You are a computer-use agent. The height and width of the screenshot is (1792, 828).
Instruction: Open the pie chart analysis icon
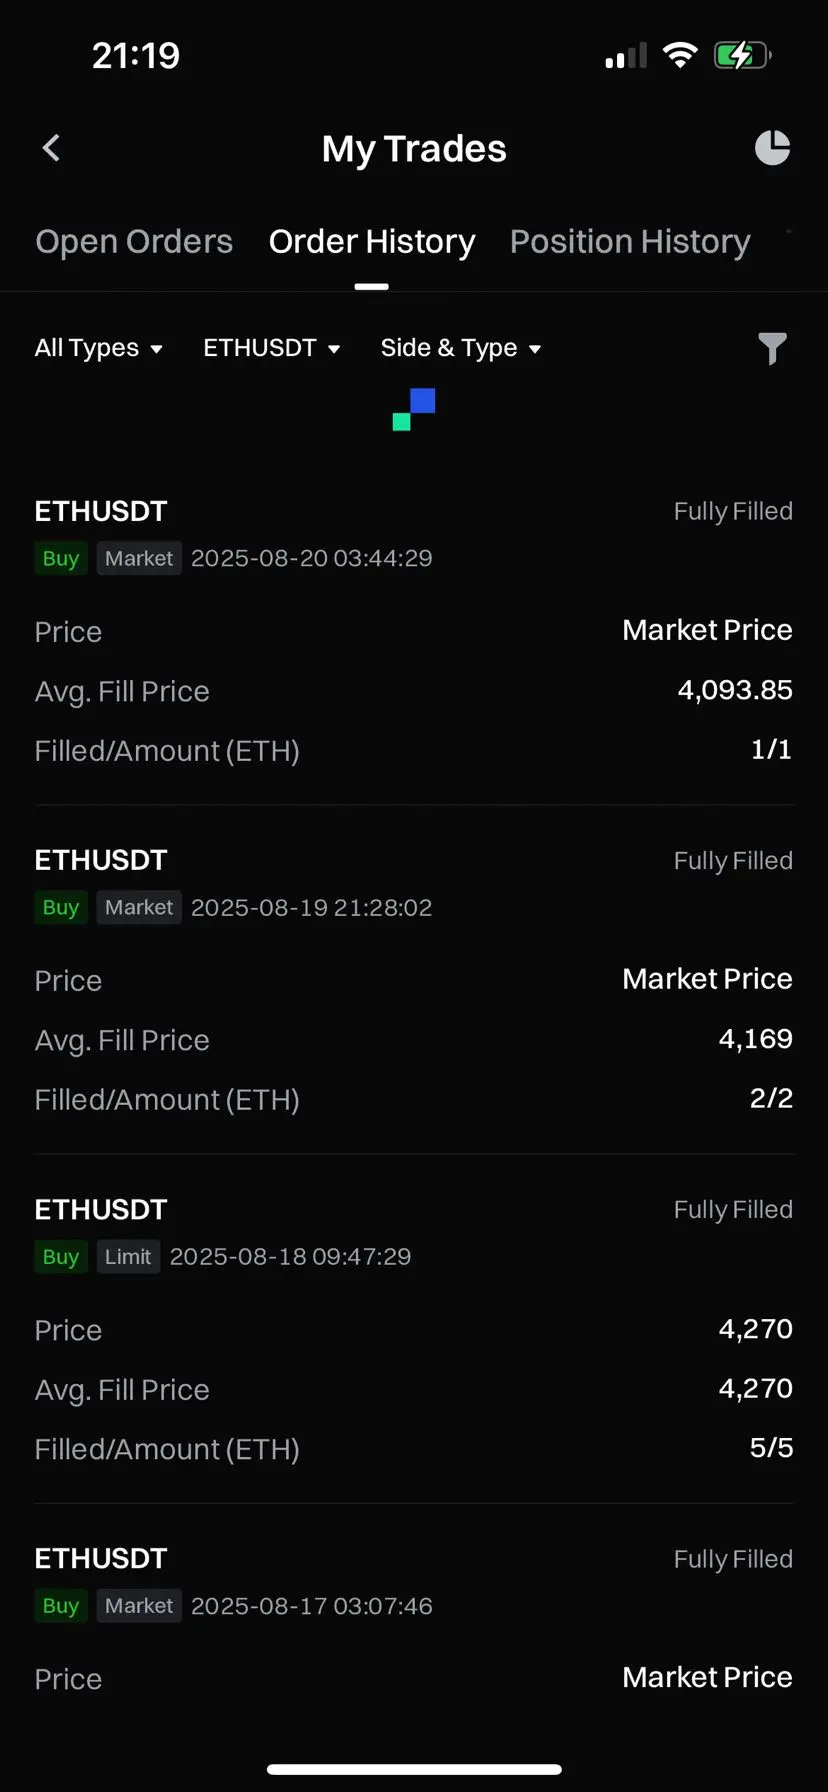[772, 148]
